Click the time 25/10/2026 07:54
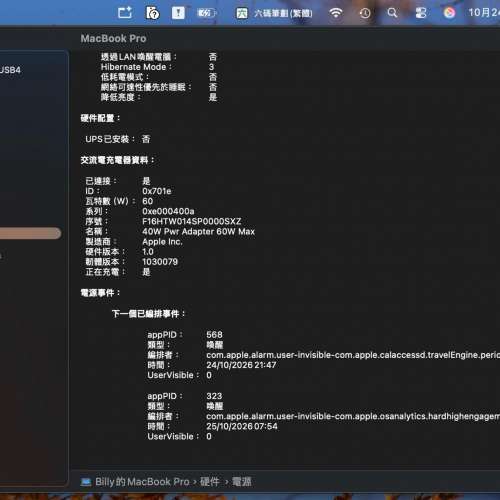This screenshot has width=500, height=500. click(x=242, y=426)
